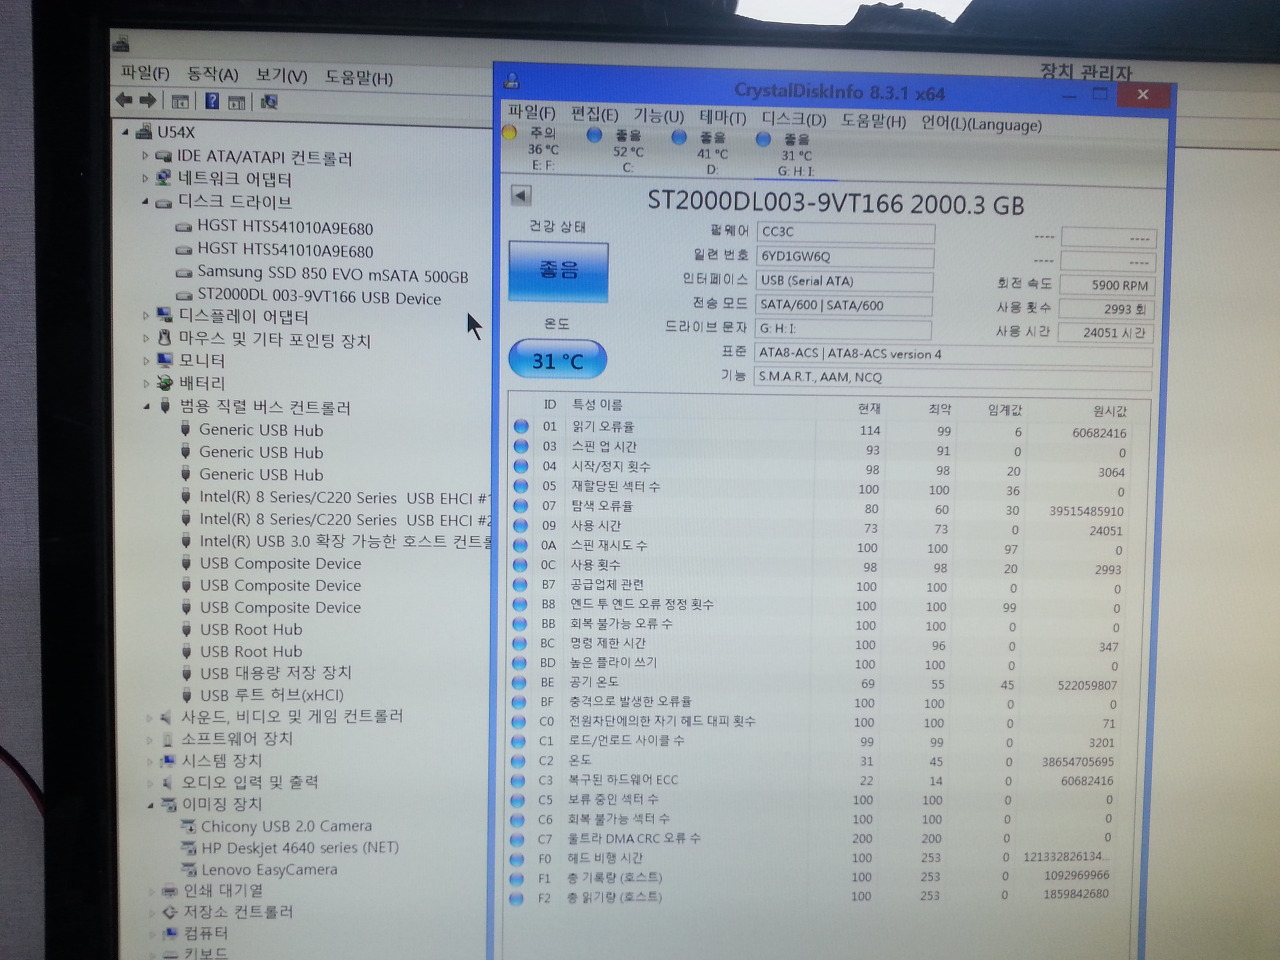
Task: Click the serial number field 6YD1GW6Q
Action: point(845,256)
